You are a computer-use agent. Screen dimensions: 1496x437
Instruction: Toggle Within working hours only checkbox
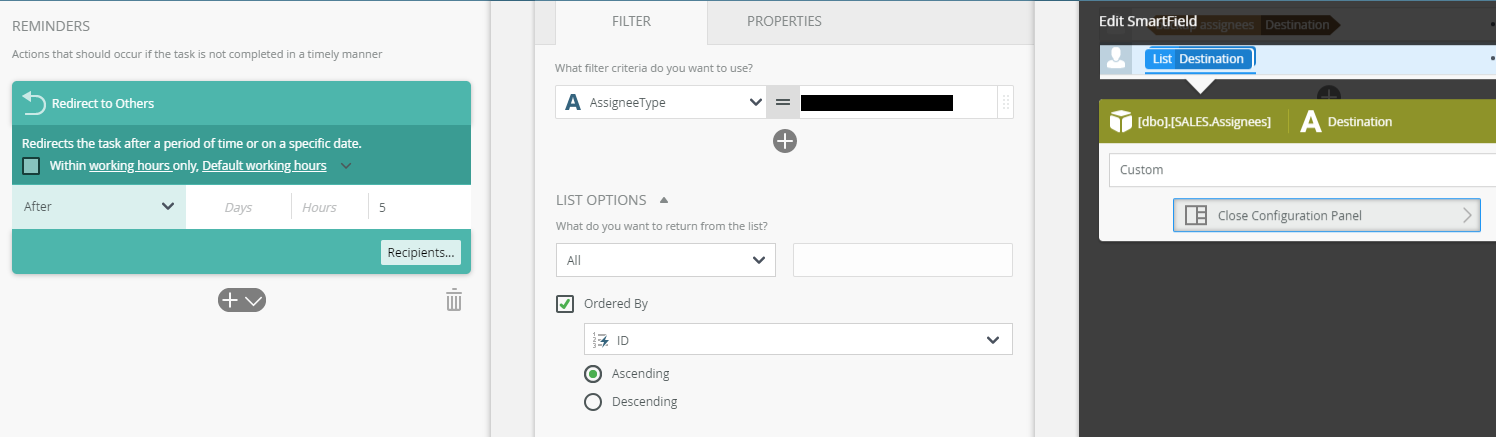click(31, 166)
